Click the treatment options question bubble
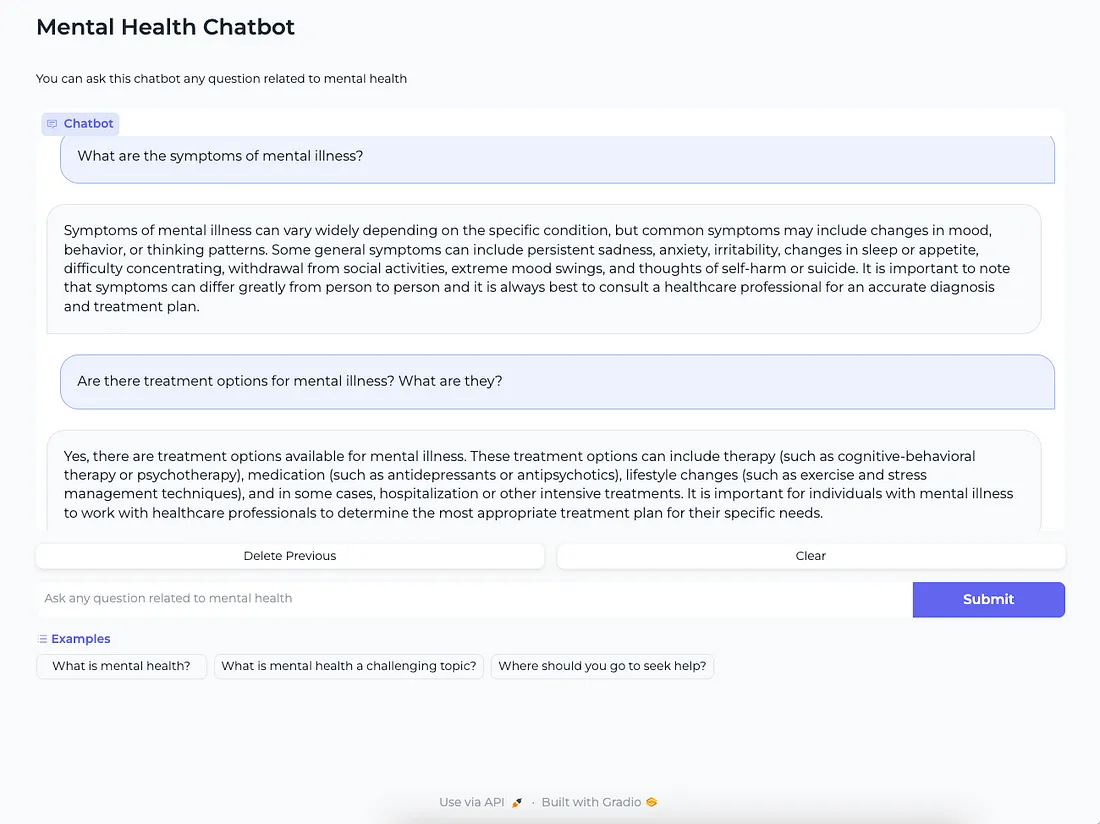 click(x=557, y=381)
